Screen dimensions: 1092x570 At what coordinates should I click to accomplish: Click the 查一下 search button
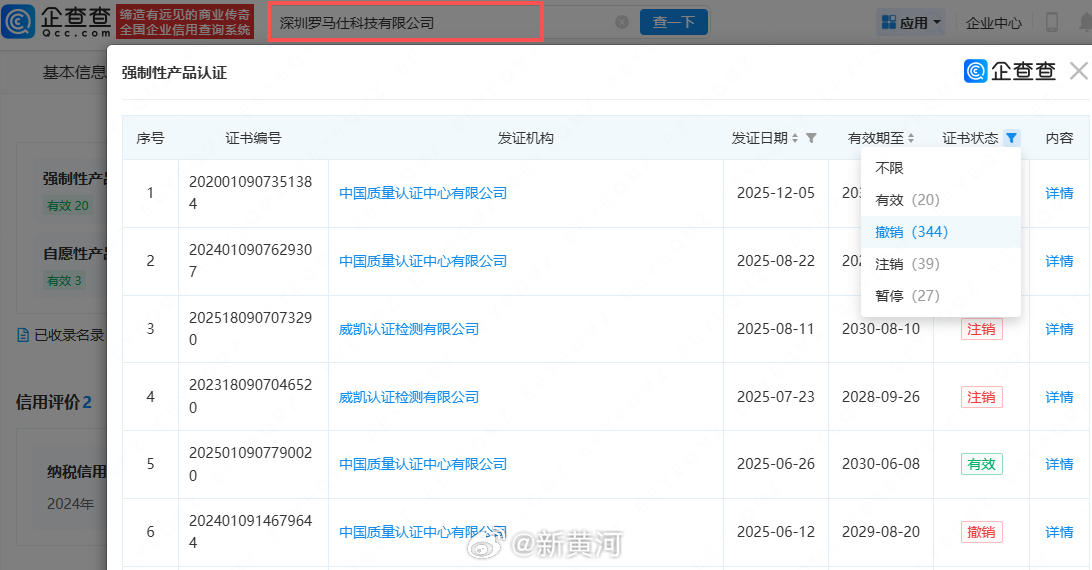[x=673, y=22]
